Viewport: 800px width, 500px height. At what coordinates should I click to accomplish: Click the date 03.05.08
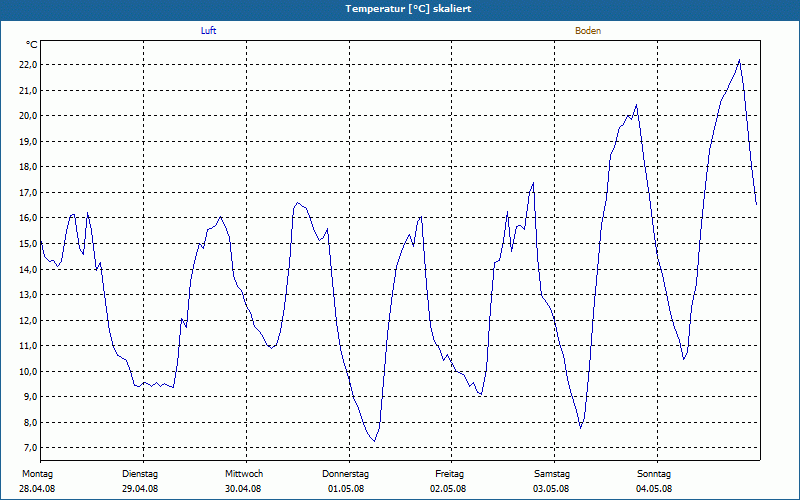[551, 489]
